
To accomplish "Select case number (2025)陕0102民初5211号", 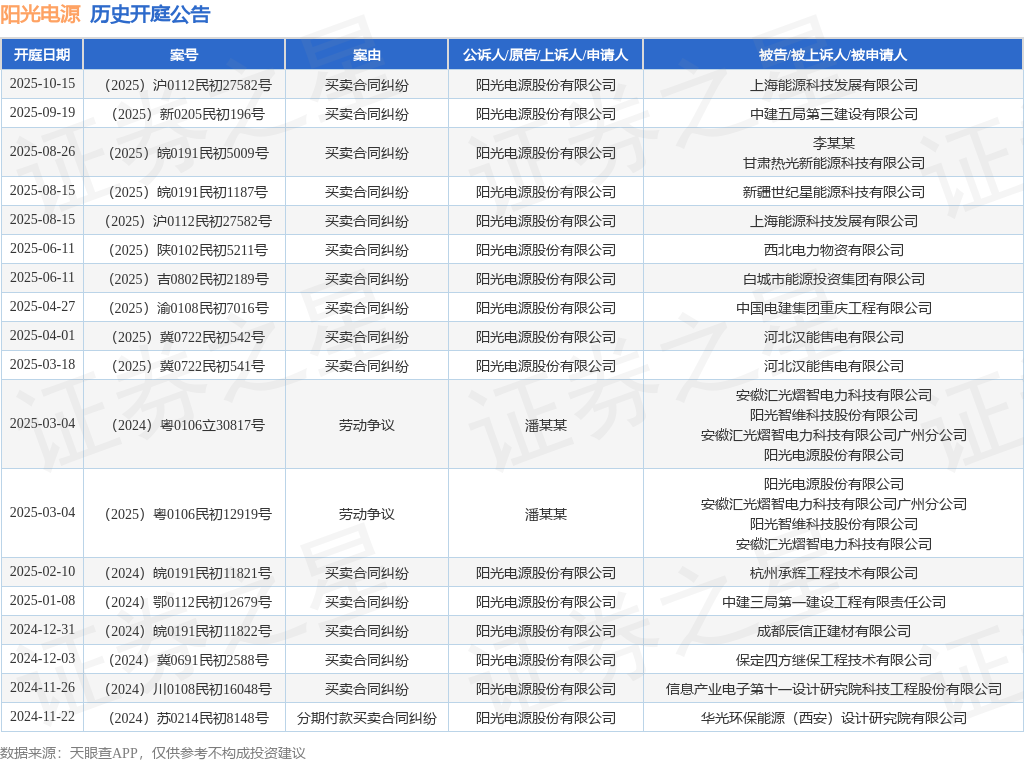I will tap(188, 250).
